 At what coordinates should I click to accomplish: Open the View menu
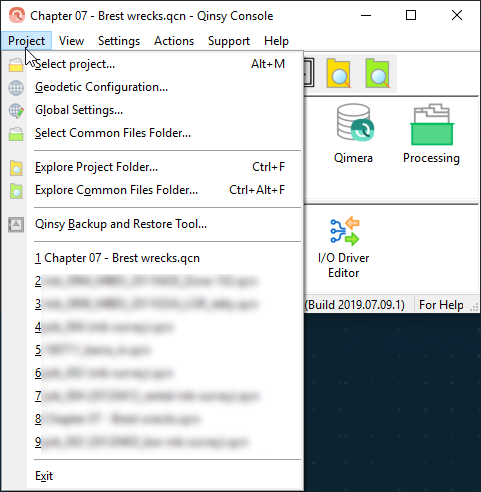pos(71,41)
